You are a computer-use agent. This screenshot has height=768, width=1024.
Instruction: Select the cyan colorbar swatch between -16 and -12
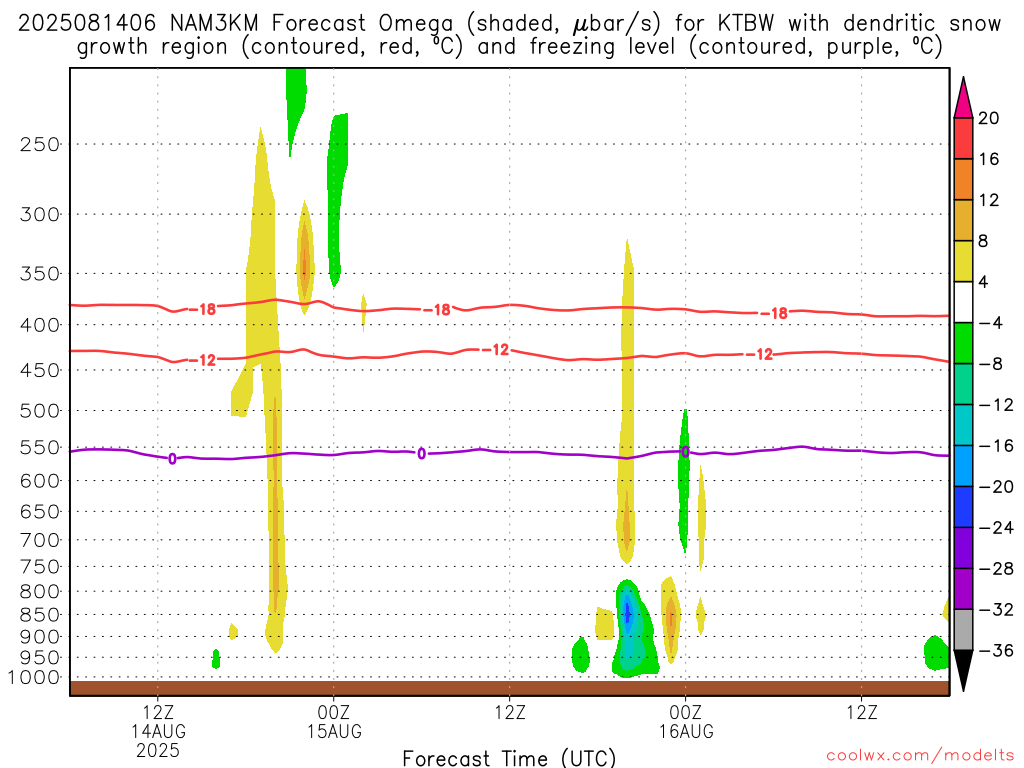coord(963,425)
